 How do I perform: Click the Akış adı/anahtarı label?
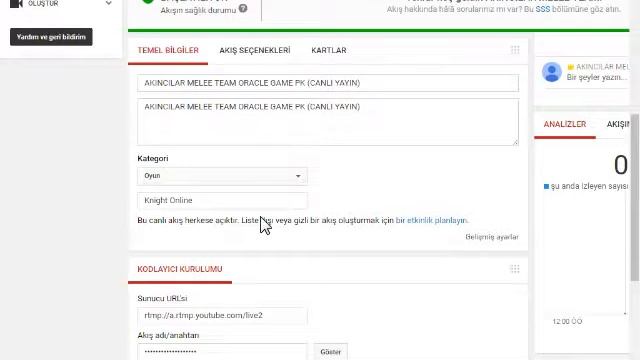[168, 335]
